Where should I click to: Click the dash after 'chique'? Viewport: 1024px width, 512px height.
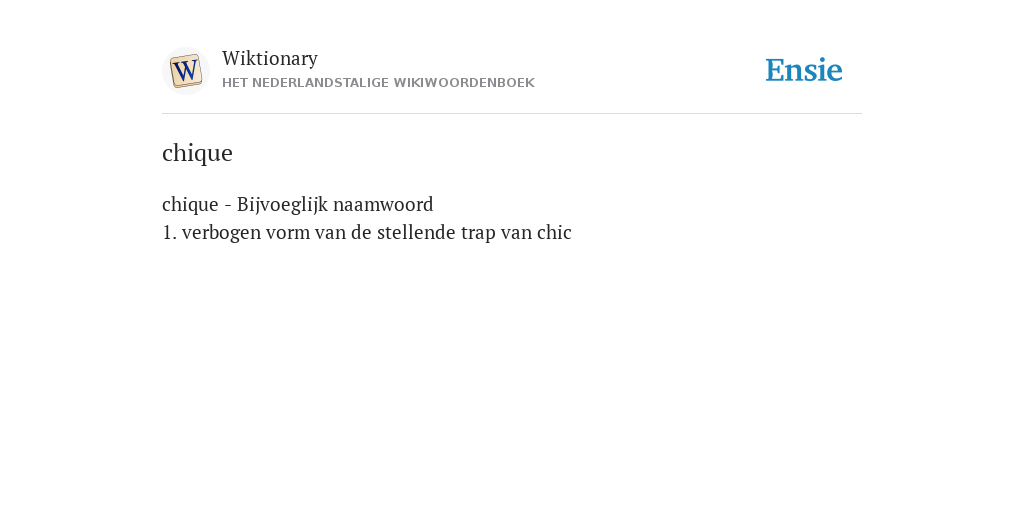(x=228, y=206)
